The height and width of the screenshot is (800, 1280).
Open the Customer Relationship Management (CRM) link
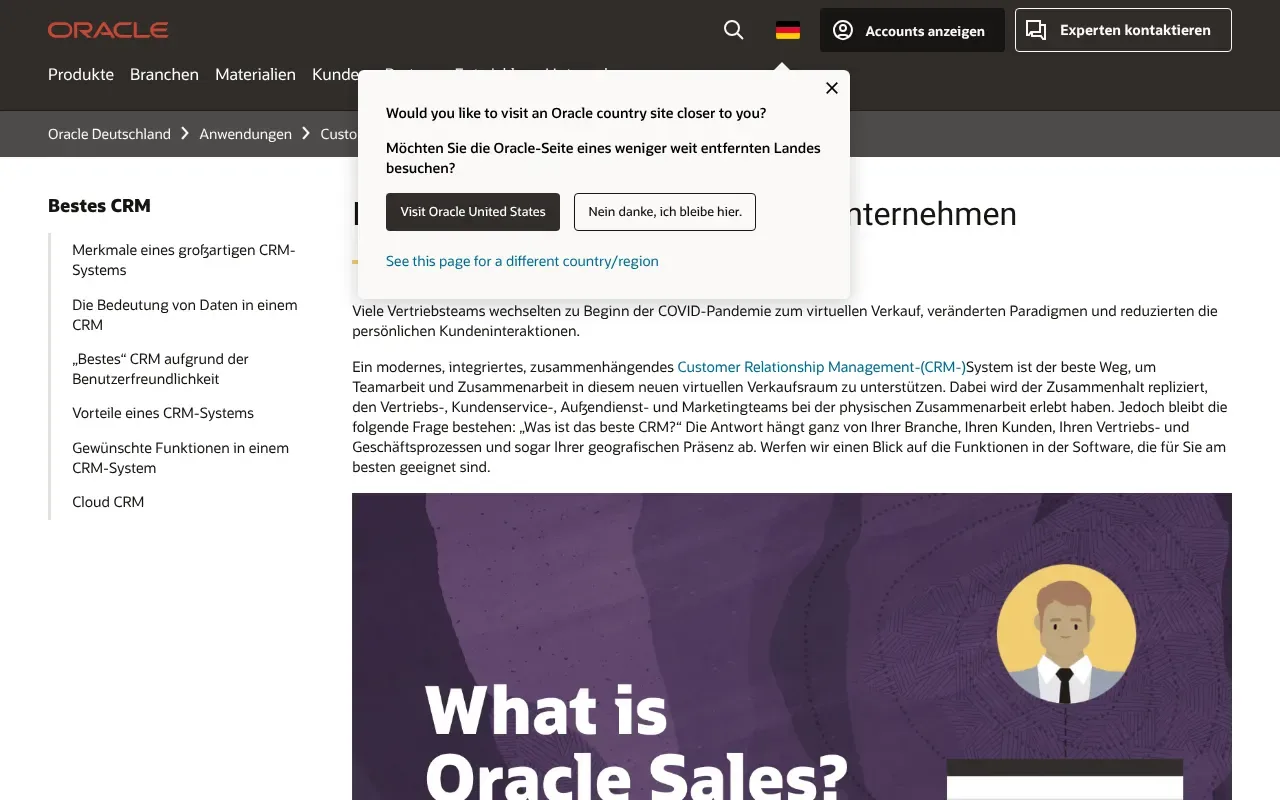click(x=821, y=366)
